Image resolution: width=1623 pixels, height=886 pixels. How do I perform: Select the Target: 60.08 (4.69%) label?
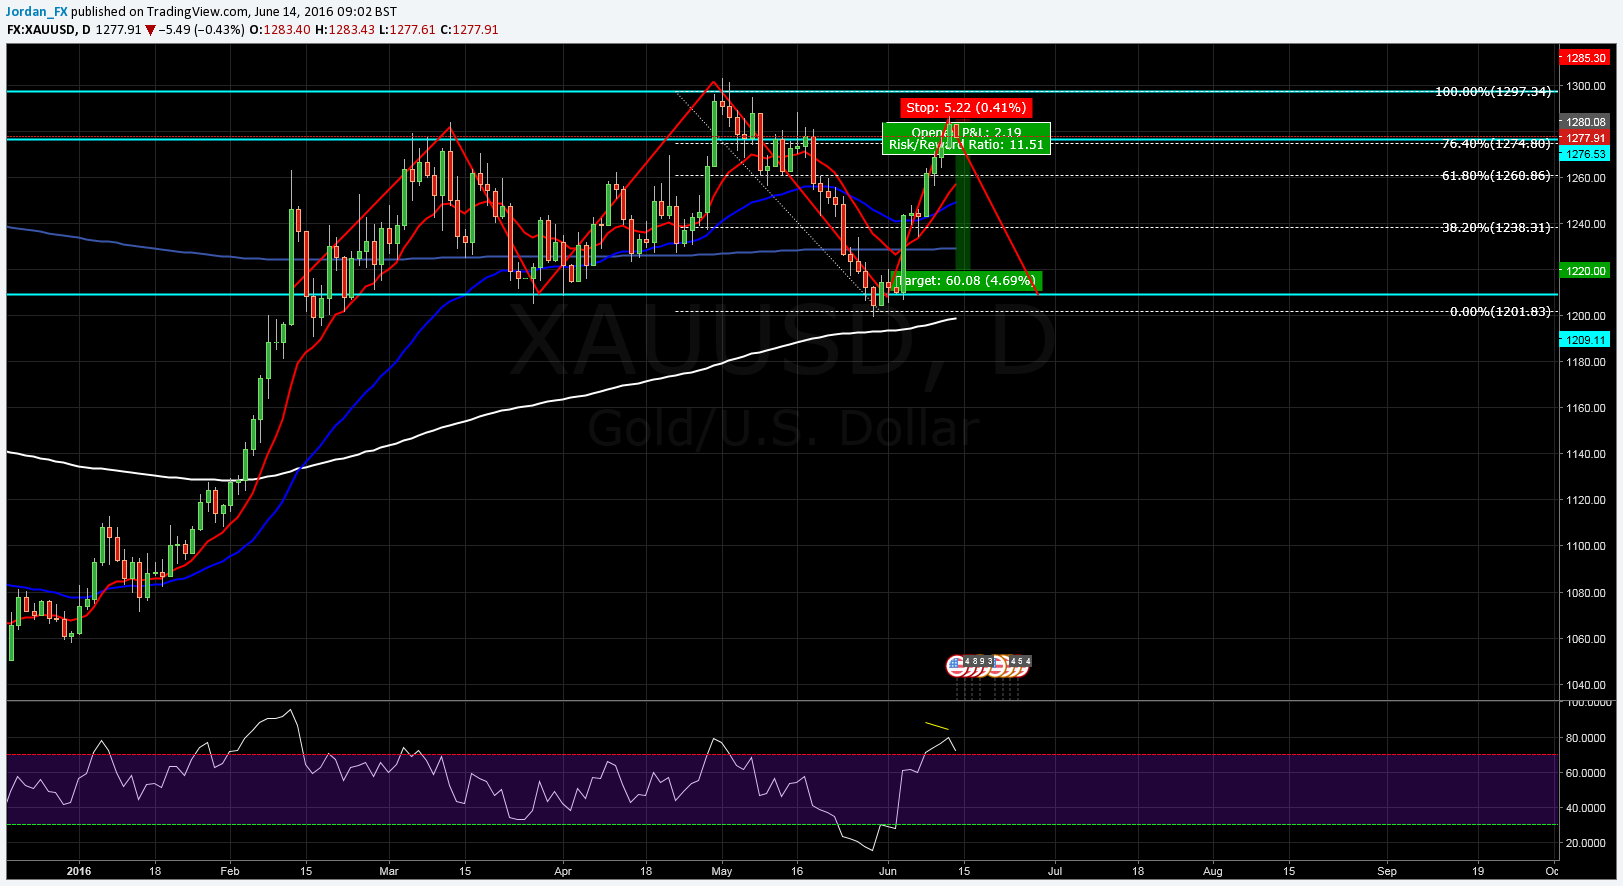(965, 281)
